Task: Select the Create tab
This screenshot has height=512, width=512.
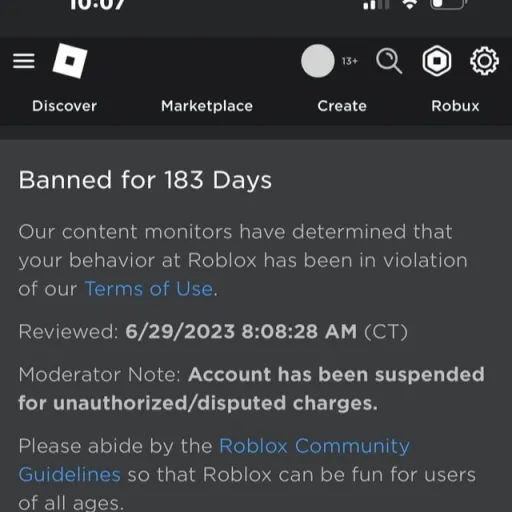Action: [342, 106]
